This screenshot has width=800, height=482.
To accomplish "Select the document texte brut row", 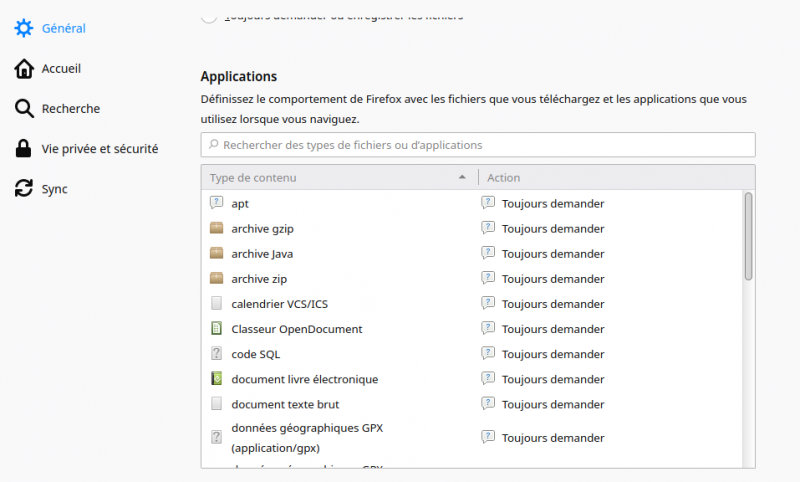I will point(472,404).
